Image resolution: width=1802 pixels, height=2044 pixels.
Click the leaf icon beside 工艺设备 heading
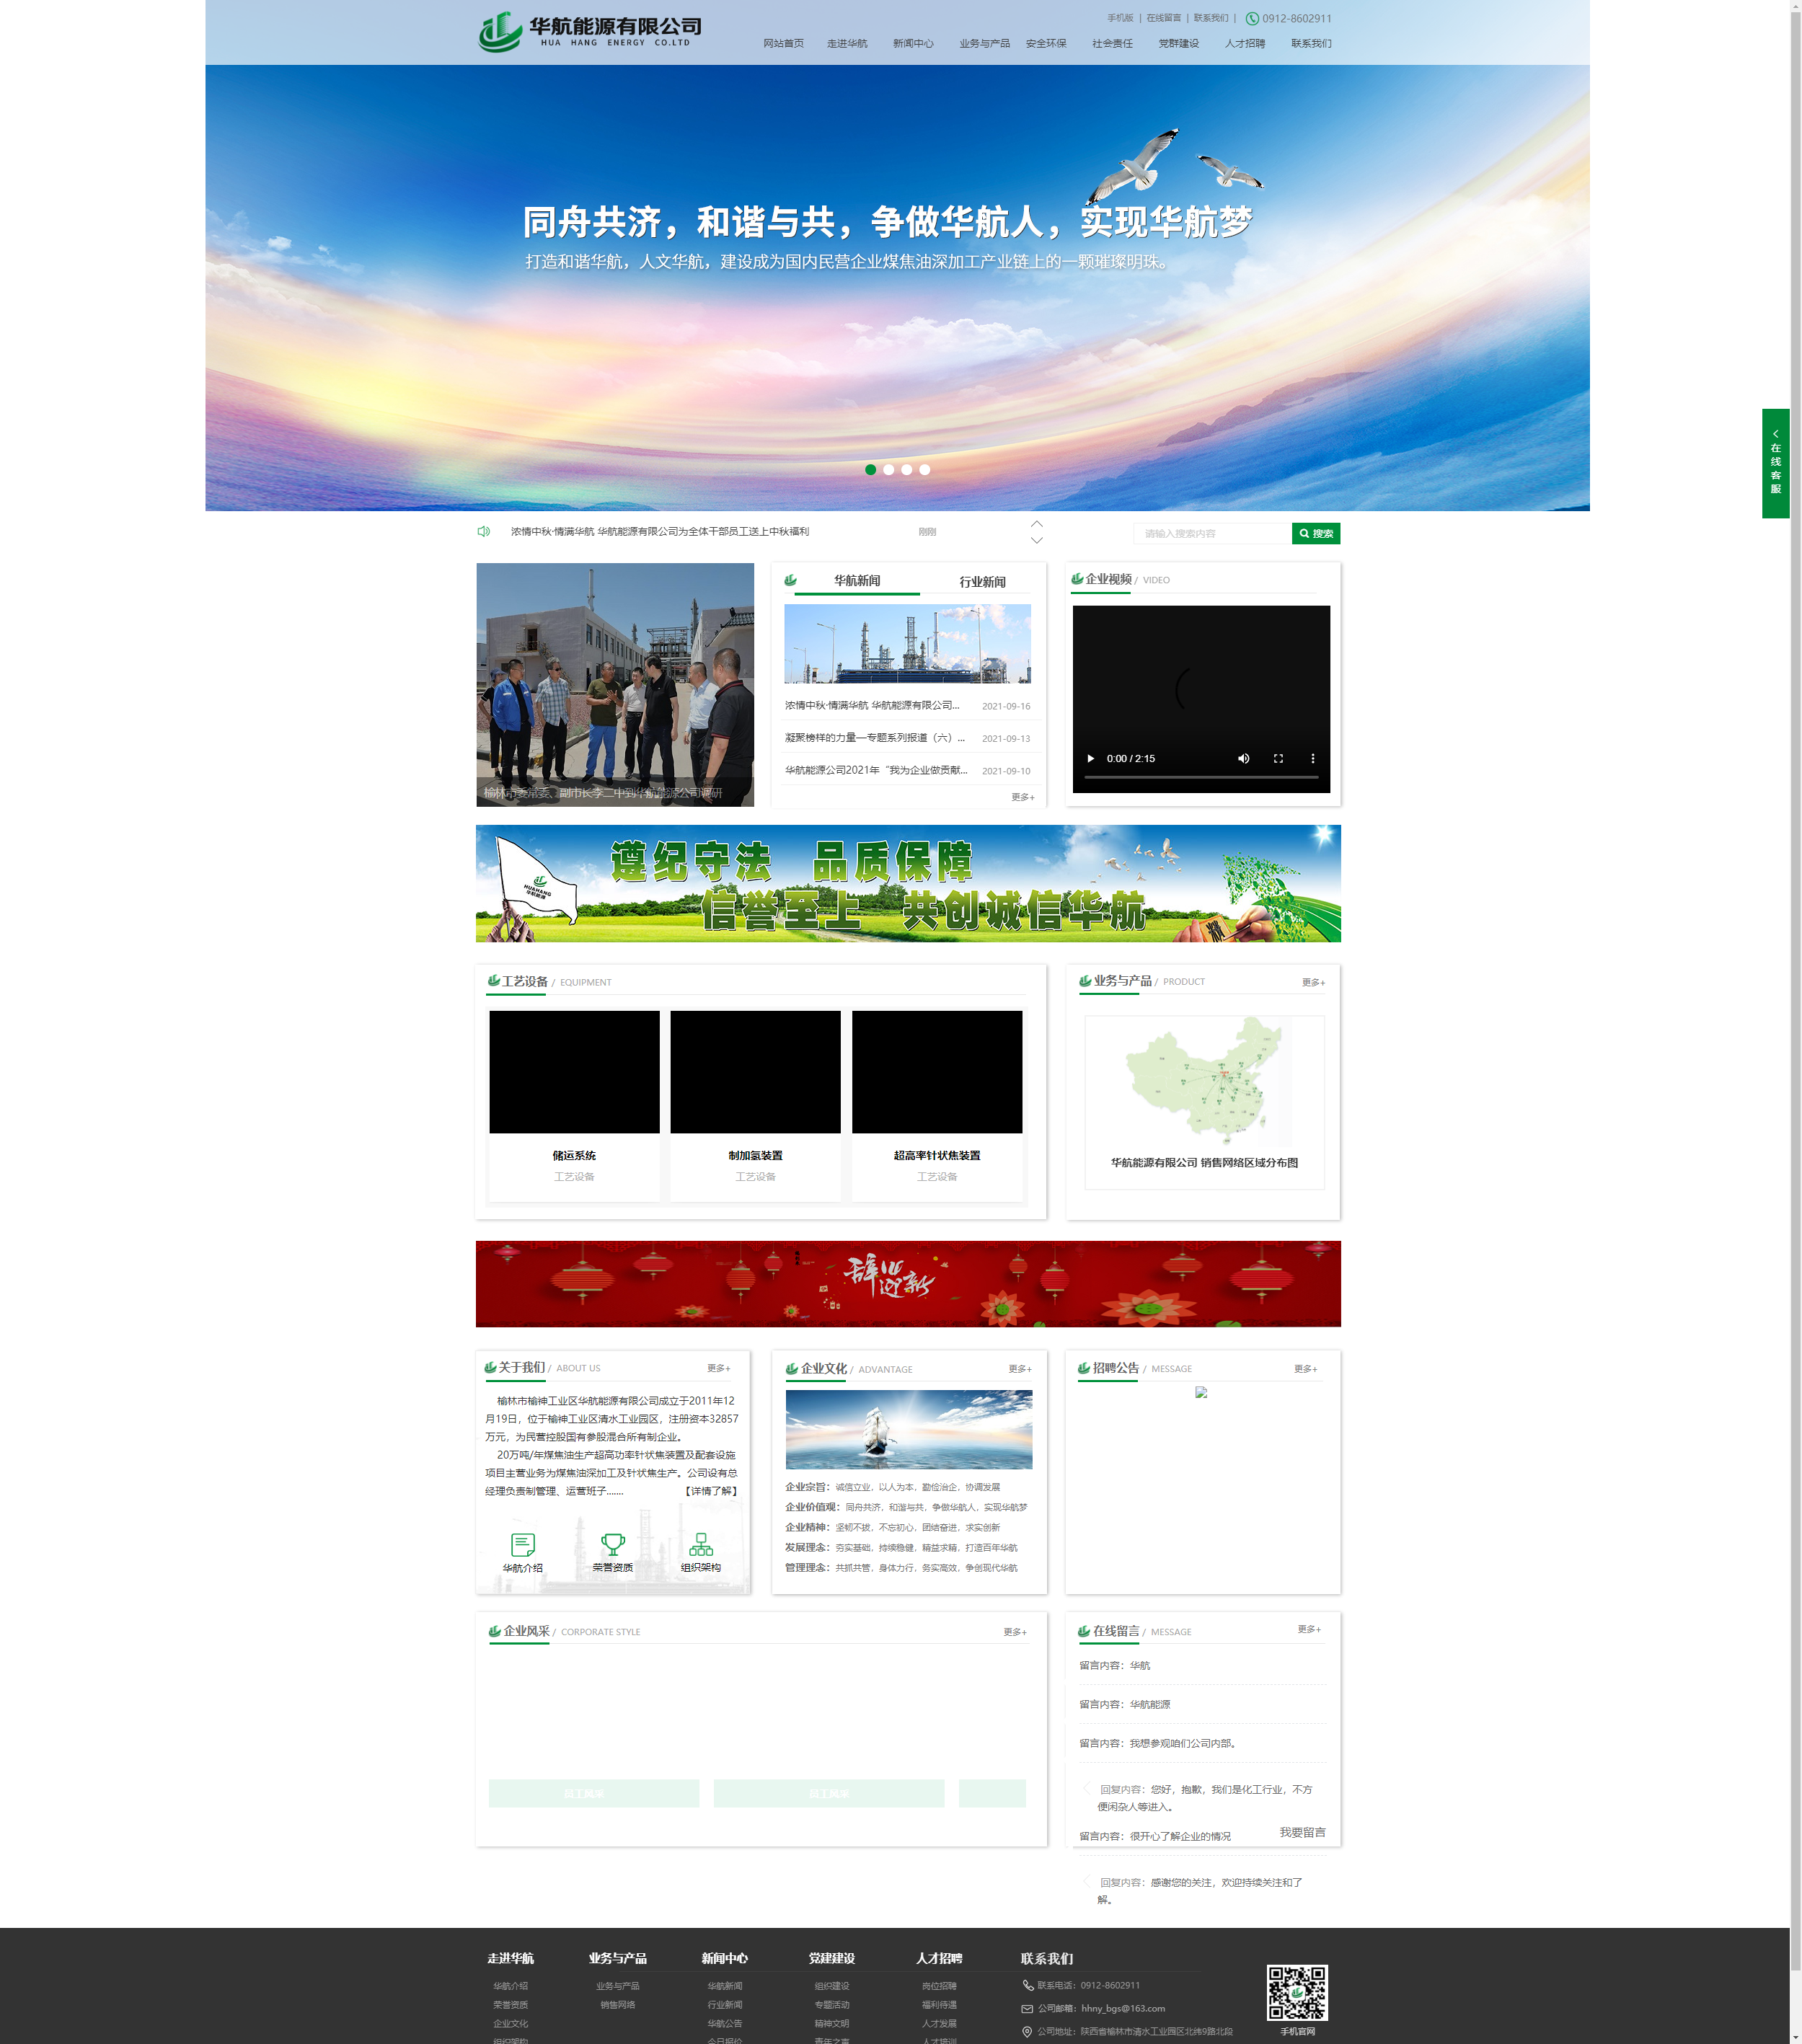(x=494, y=980)
